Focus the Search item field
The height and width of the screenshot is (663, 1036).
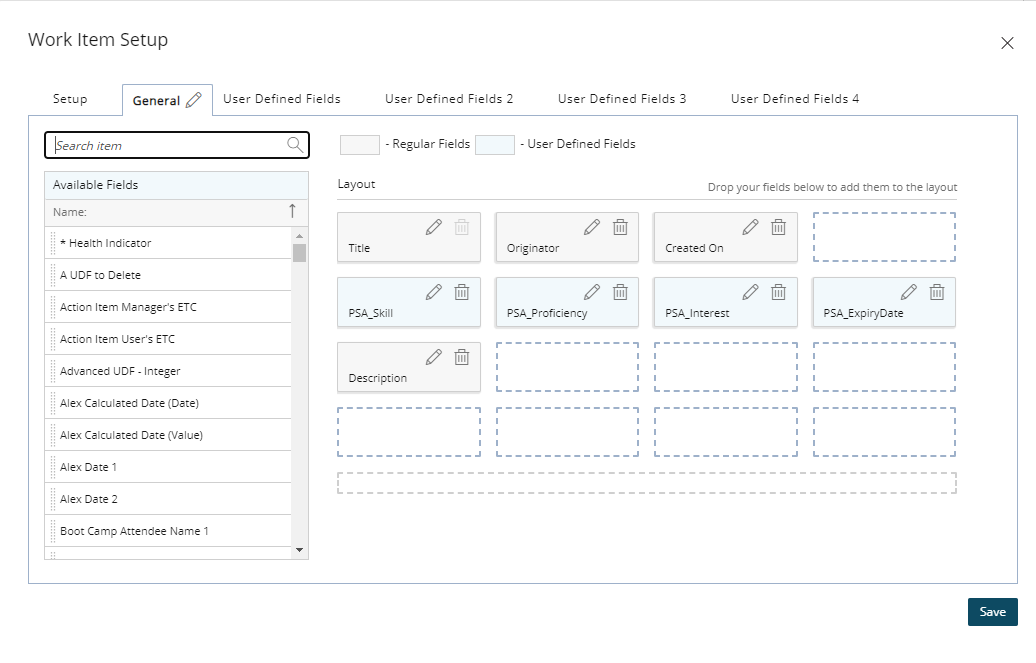pos(176,145)
